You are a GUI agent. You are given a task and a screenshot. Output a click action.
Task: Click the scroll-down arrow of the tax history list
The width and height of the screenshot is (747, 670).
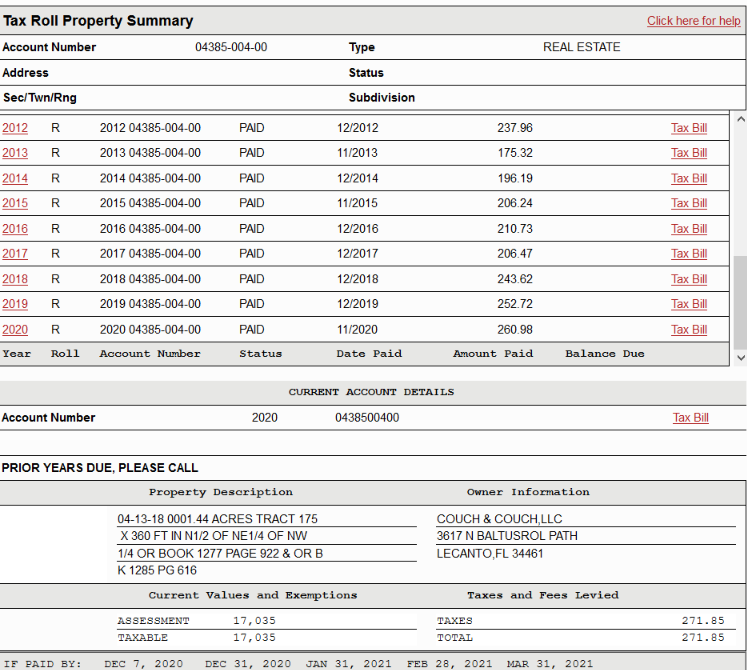[x=740, y=357]
